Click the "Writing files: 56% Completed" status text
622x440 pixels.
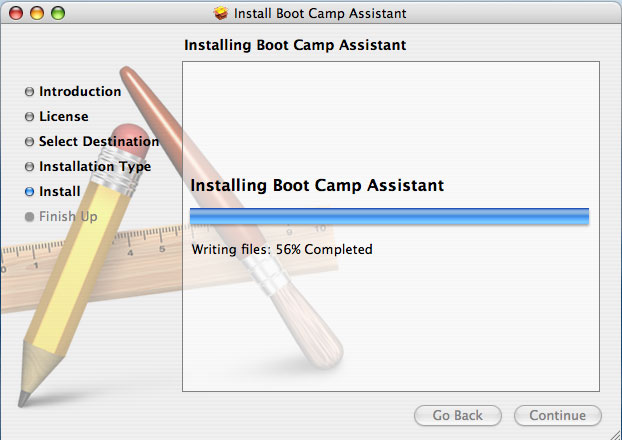click(282, 249)
